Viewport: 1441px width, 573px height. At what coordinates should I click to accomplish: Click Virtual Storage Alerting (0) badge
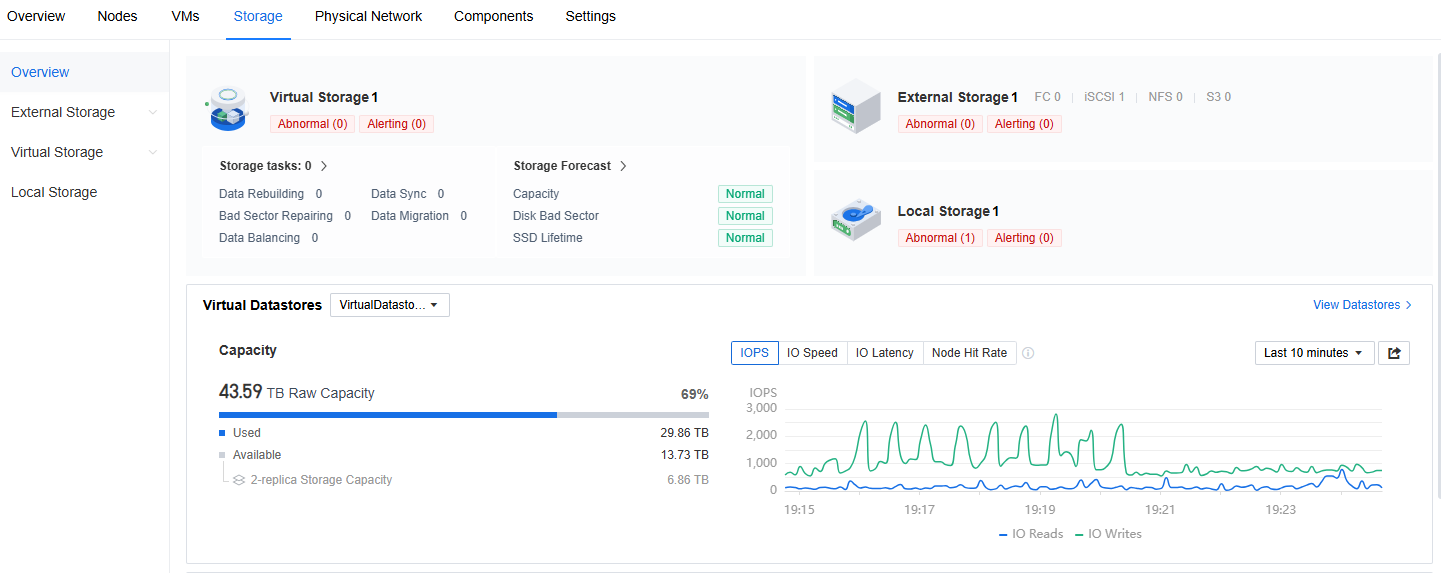click(396, 124)
